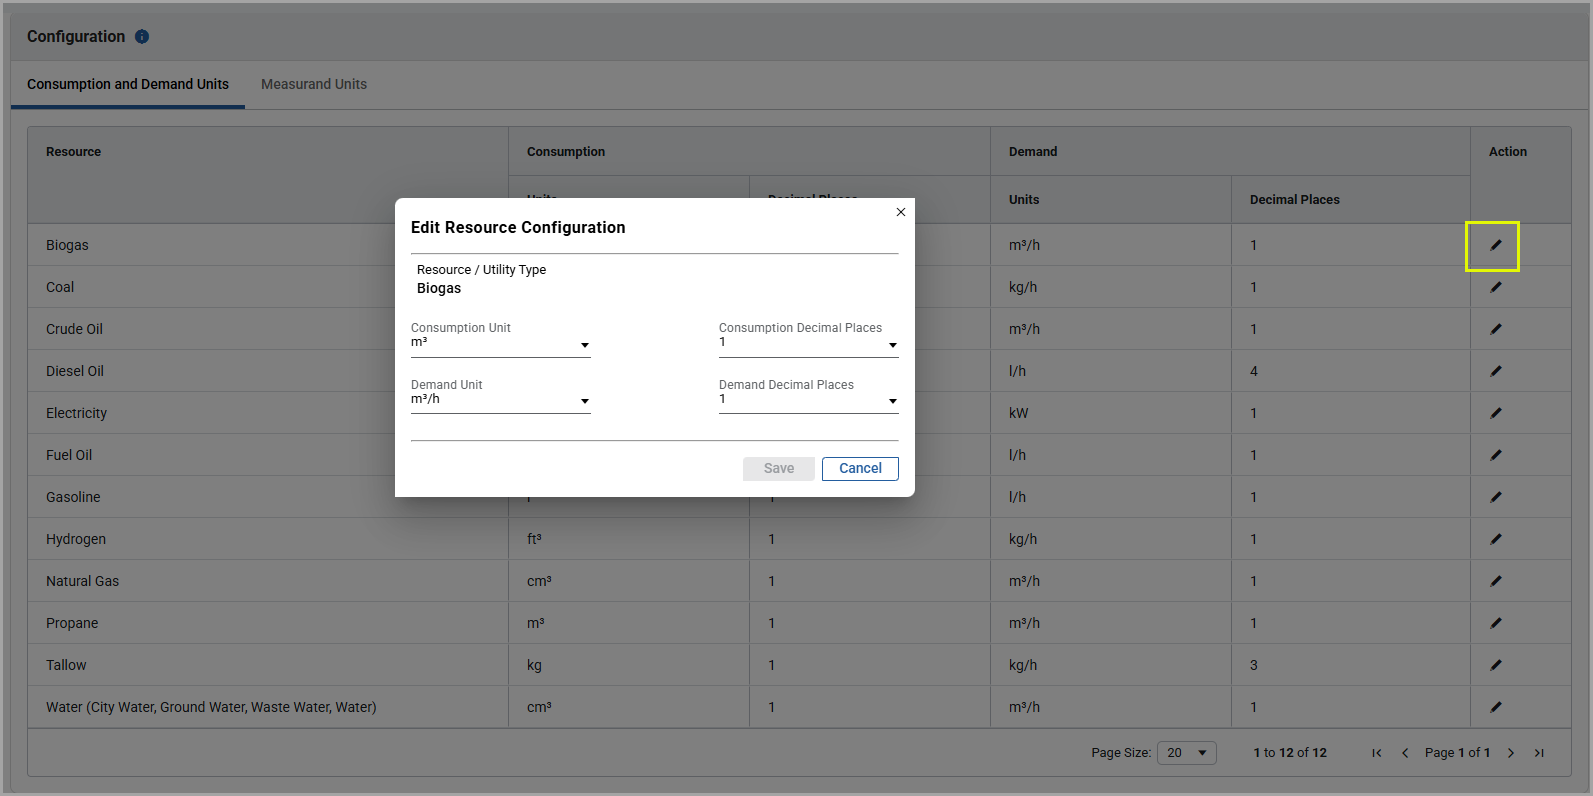Select the Gasoline resource name
Viewport: 1593px width, 796px height.
(x=73, y=497)
